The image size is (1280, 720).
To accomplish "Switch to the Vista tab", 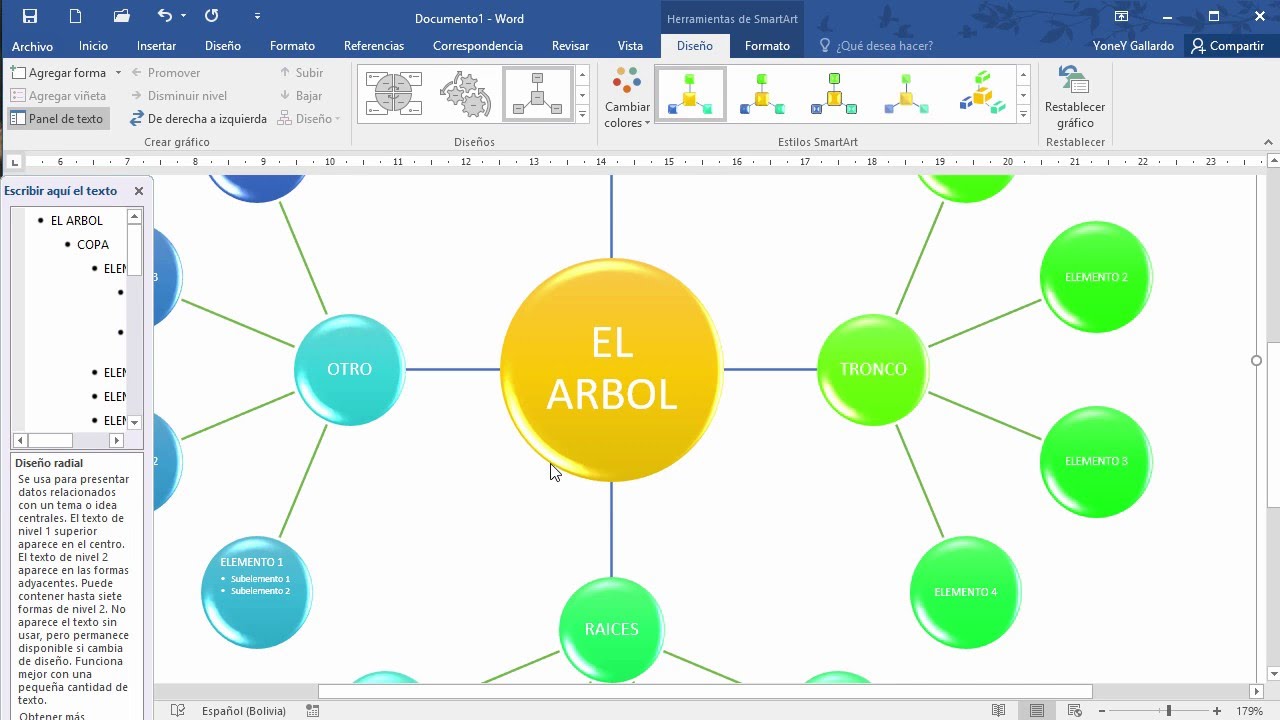I will [x=630, y=46].
